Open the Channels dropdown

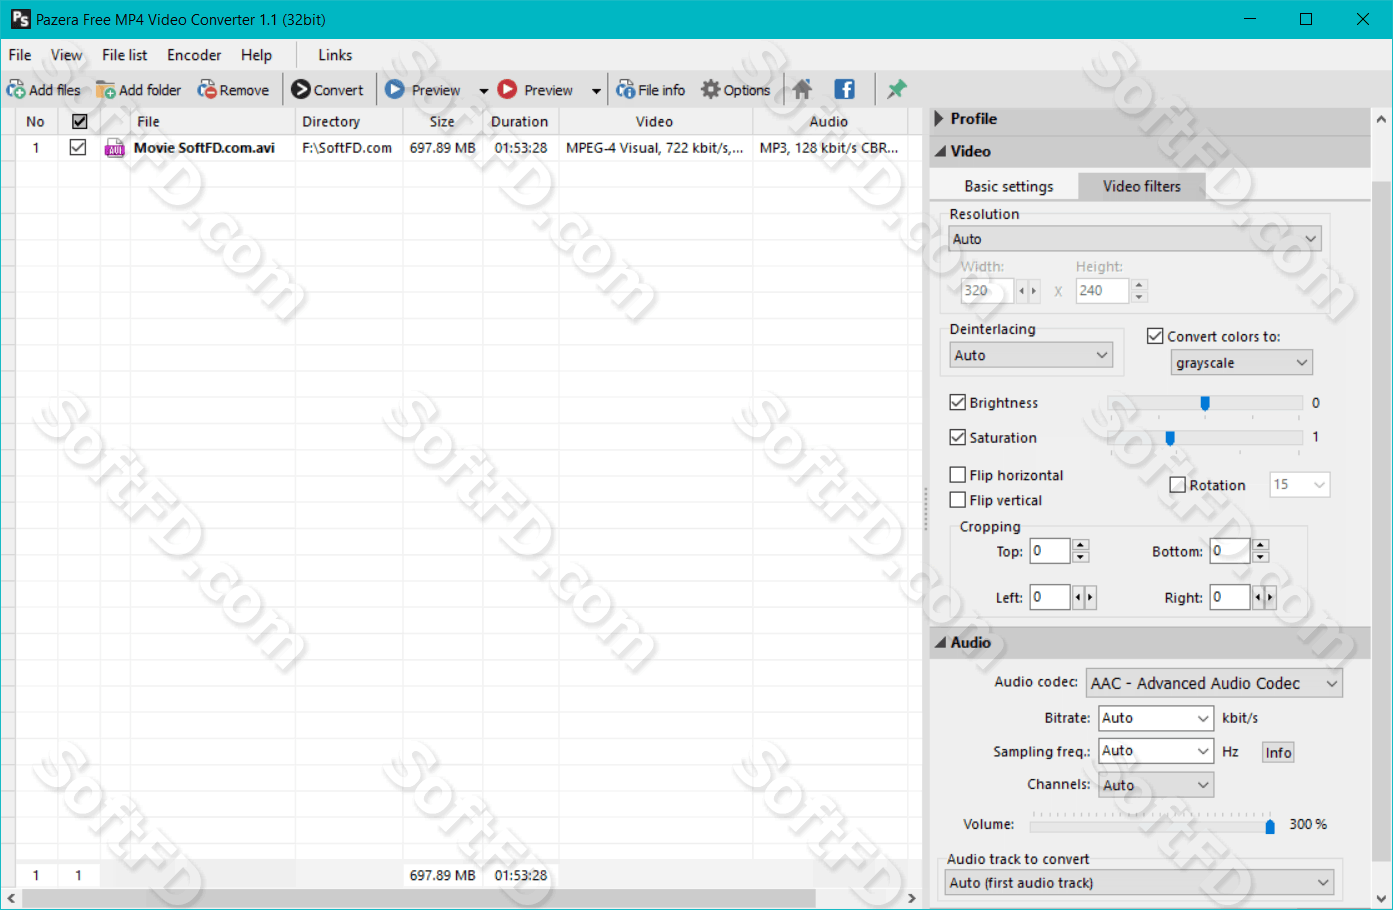click(1155, 785)
